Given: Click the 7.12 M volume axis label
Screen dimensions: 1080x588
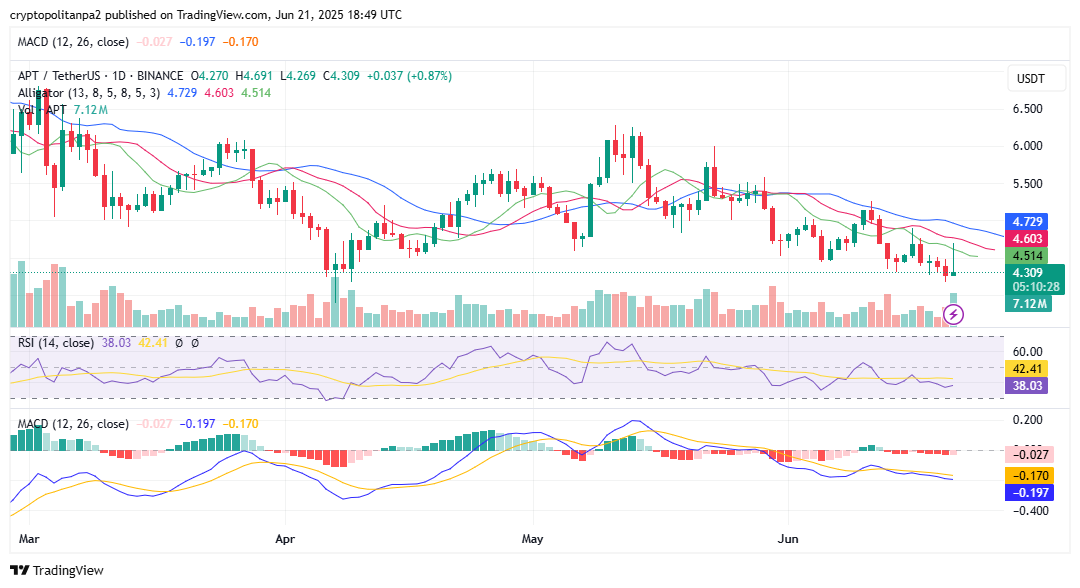Looking at the screenshot, I should pyautogui.click(x=1029, y=304).
